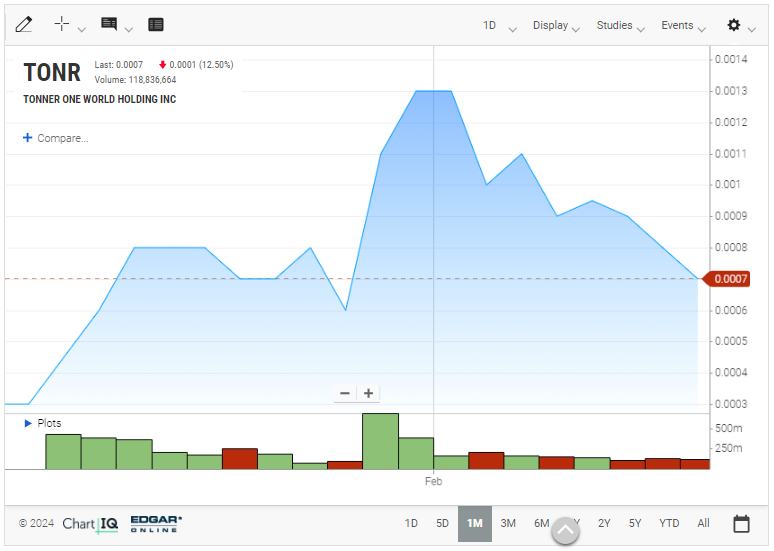Click the 250m volume axis label

pos(729,448)
